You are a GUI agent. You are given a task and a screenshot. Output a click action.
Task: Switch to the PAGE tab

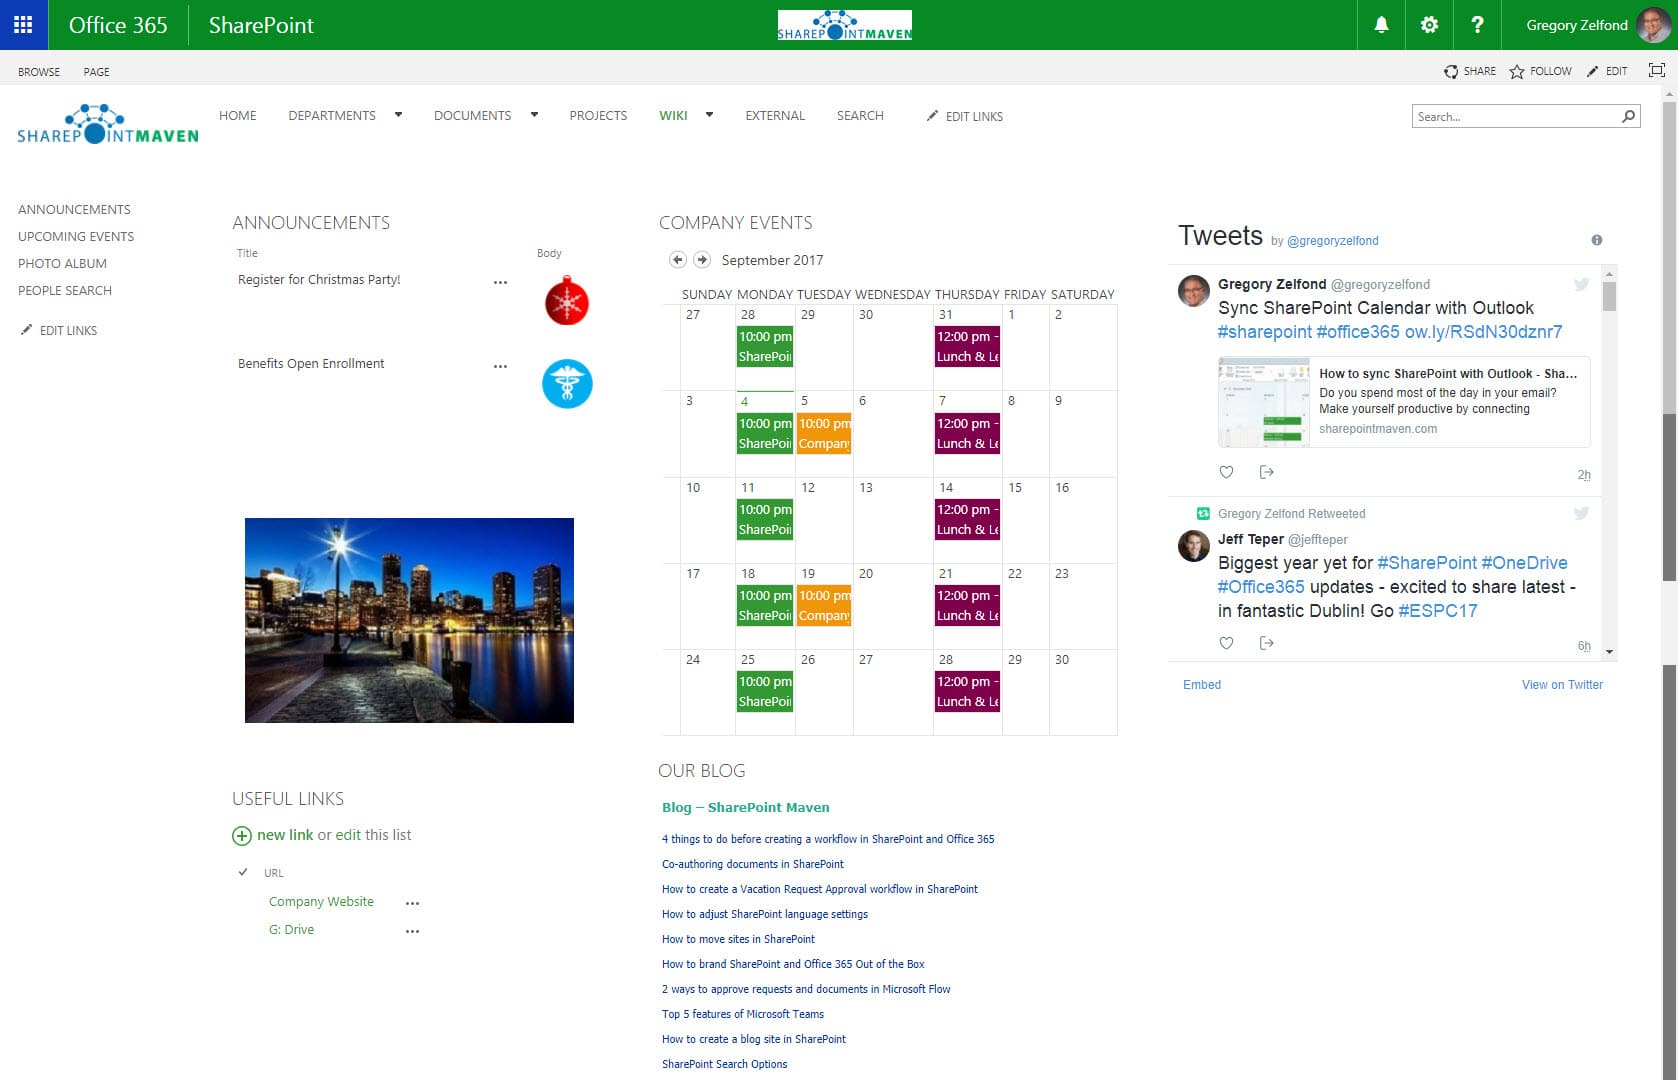click(96, 71)
